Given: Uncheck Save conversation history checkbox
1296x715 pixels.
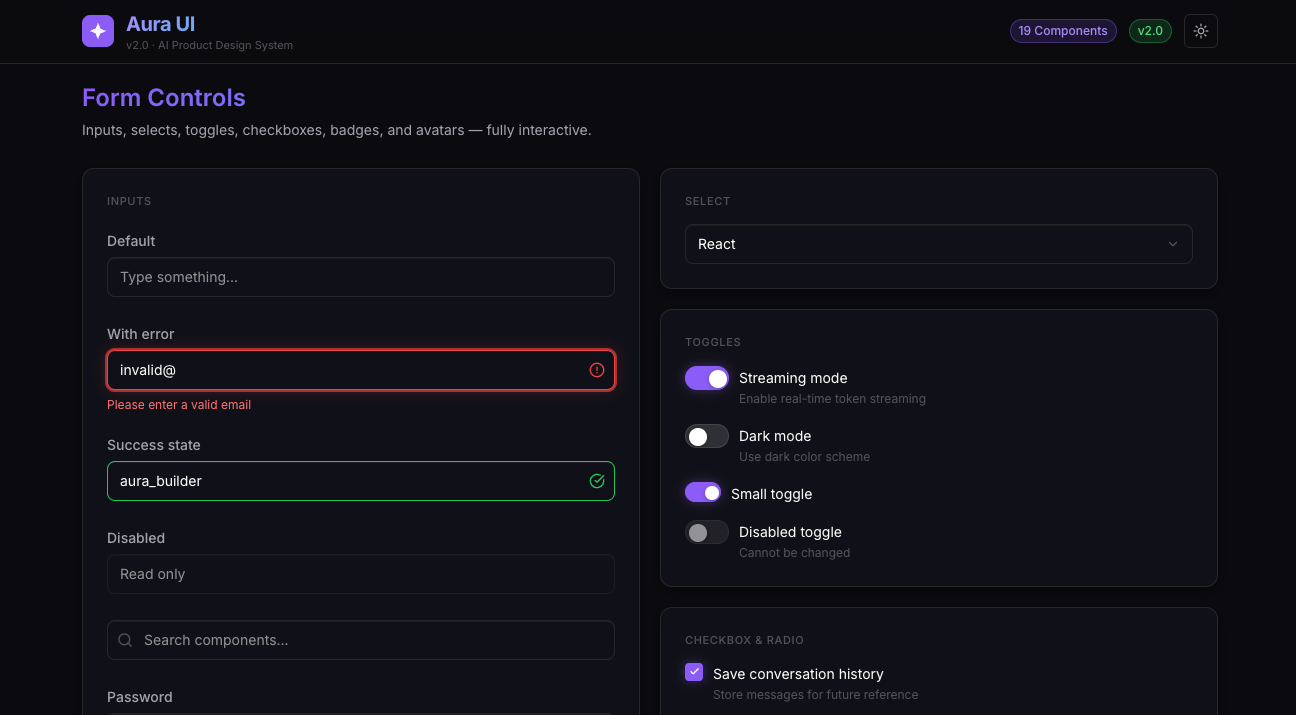Looking at the screenshot, I should tap(694, 672).
